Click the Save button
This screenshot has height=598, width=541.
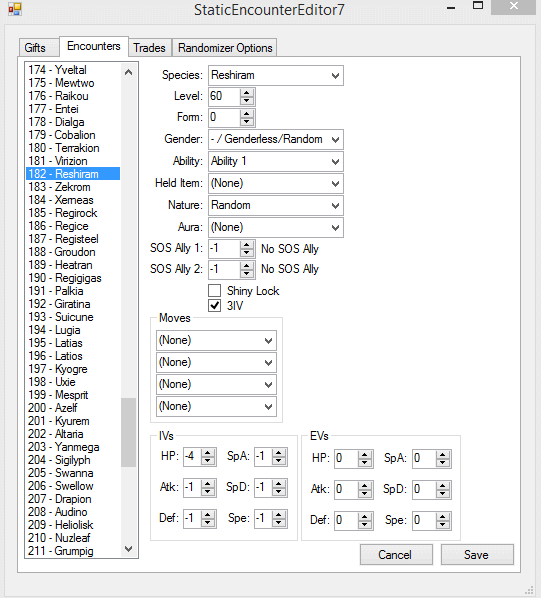pos(477,555)
